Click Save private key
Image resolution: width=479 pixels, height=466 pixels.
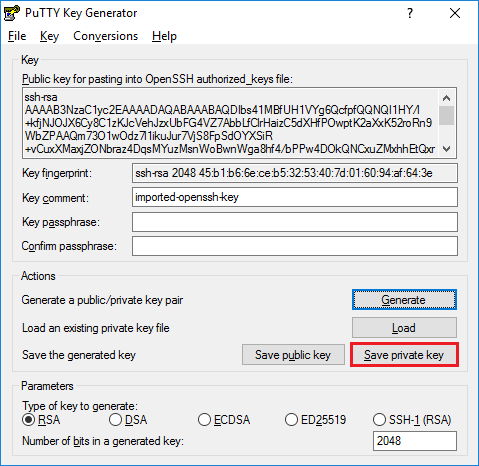pyautogui.click(x=404, y=355)
